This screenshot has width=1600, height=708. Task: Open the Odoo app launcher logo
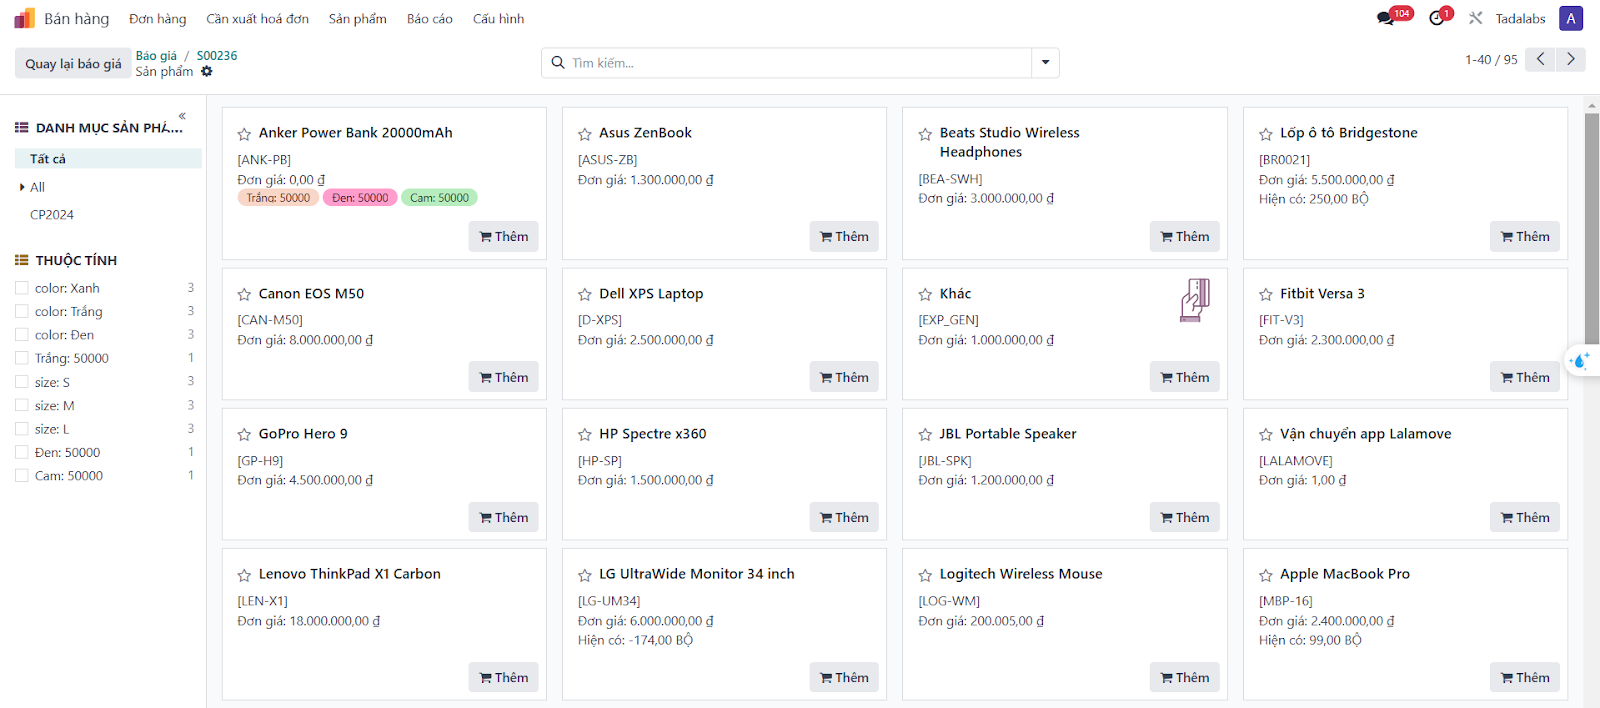pyautogui.click(x=24, y=18)
